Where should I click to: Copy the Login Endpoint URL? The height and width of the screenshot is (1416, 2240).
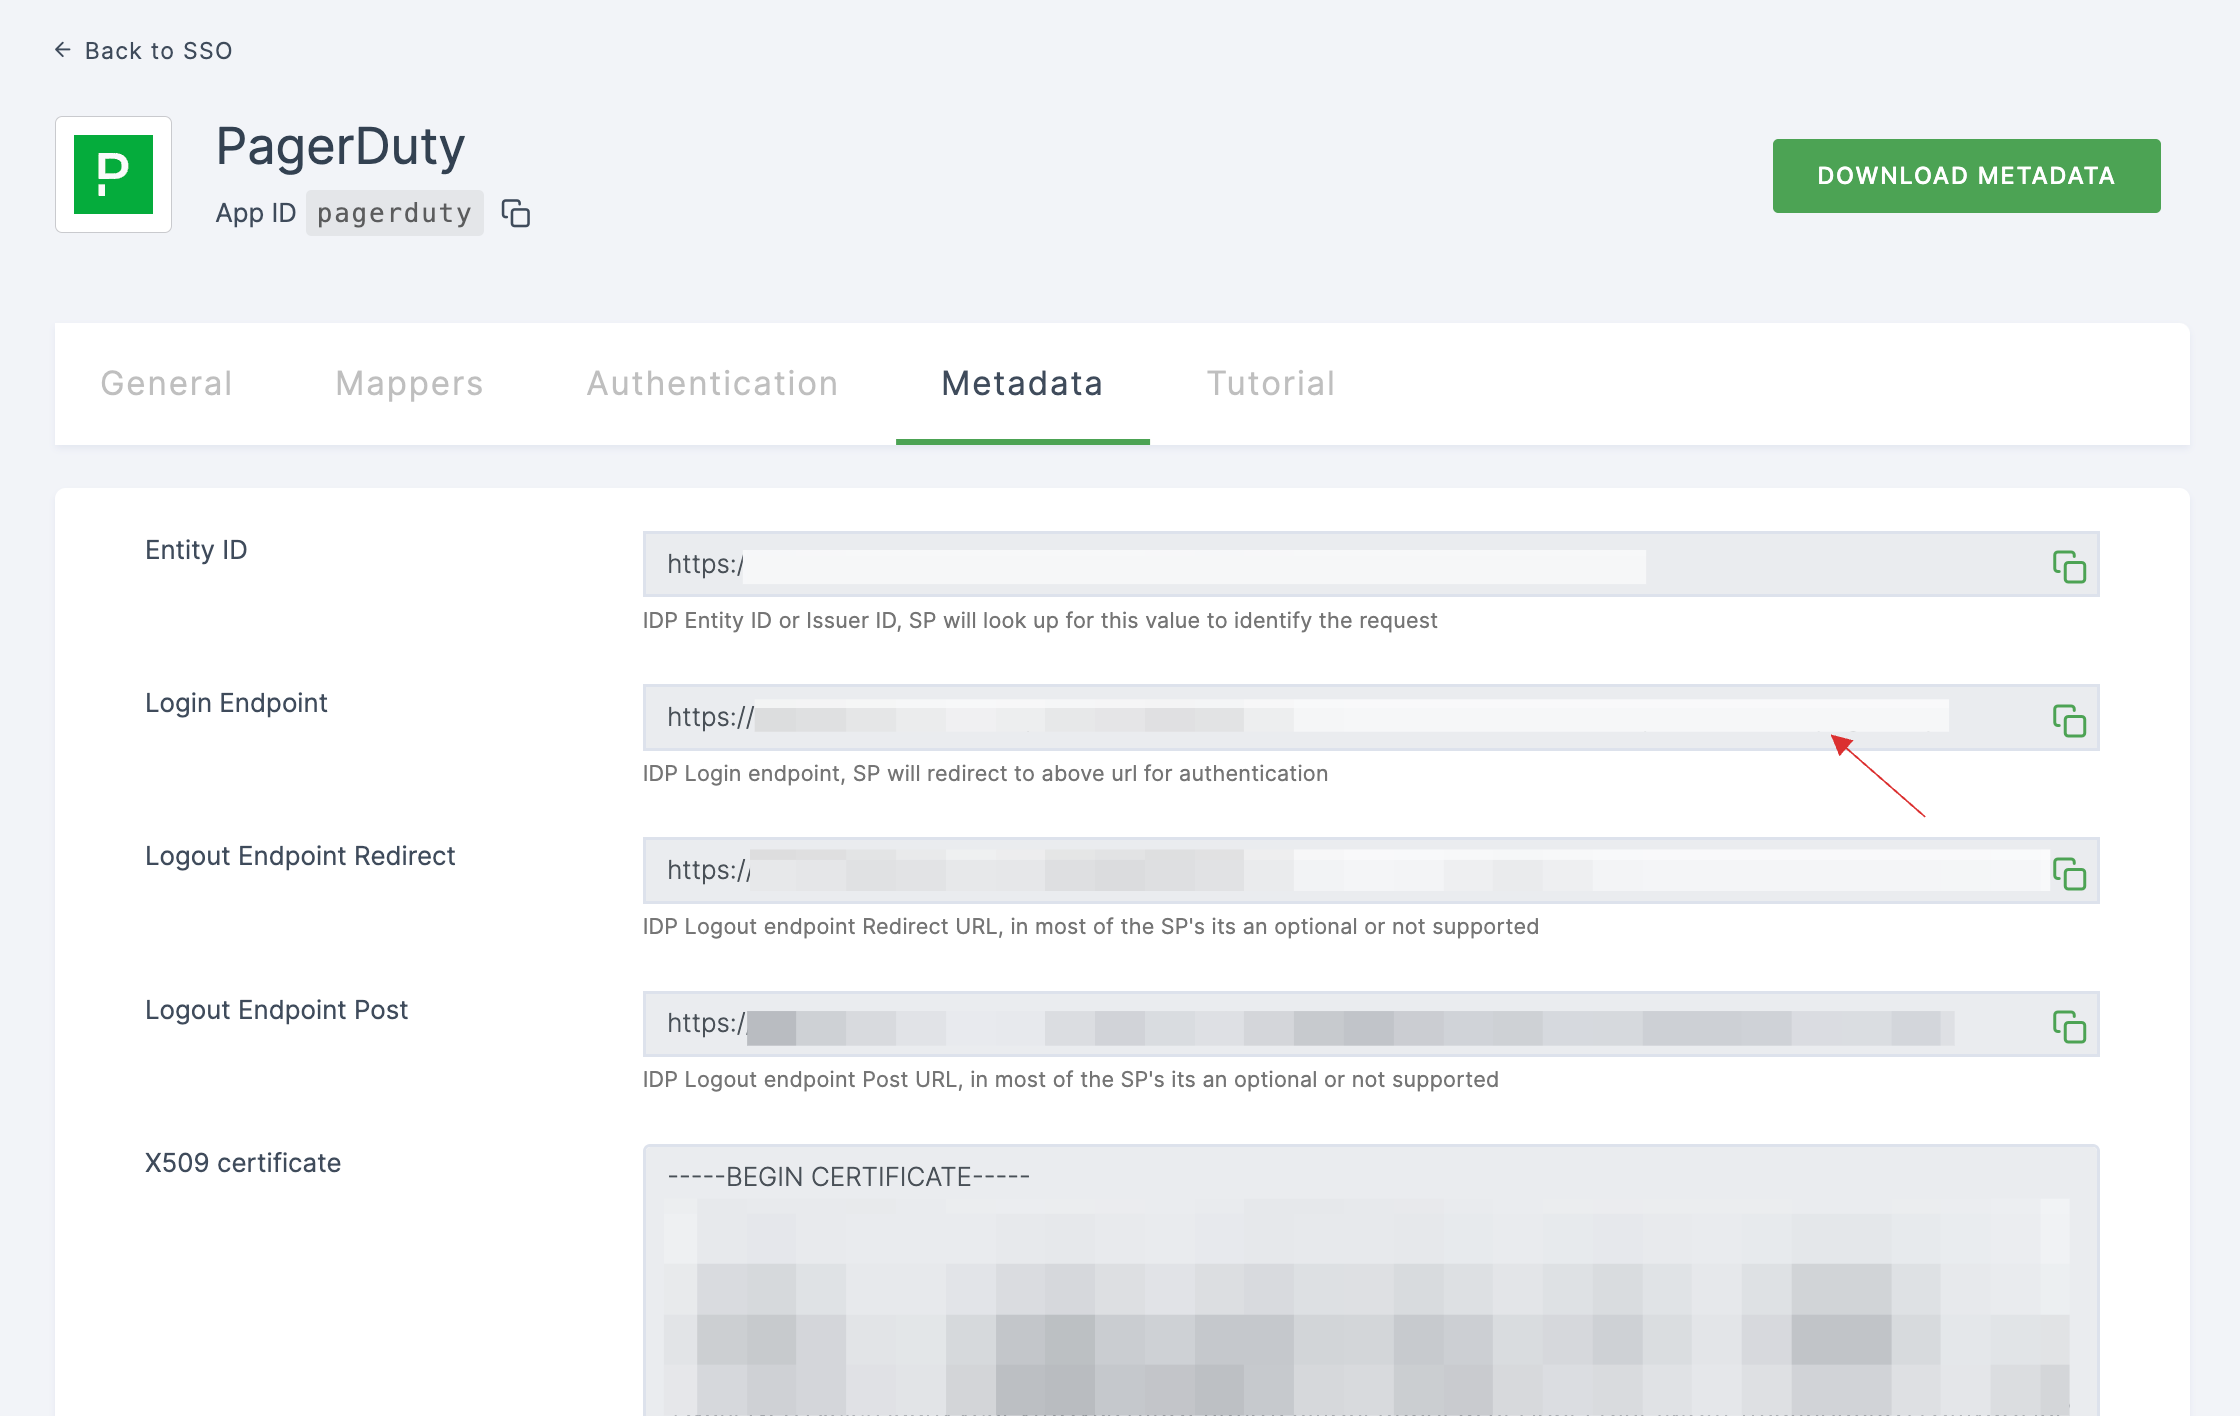[x=2069, y=719]
